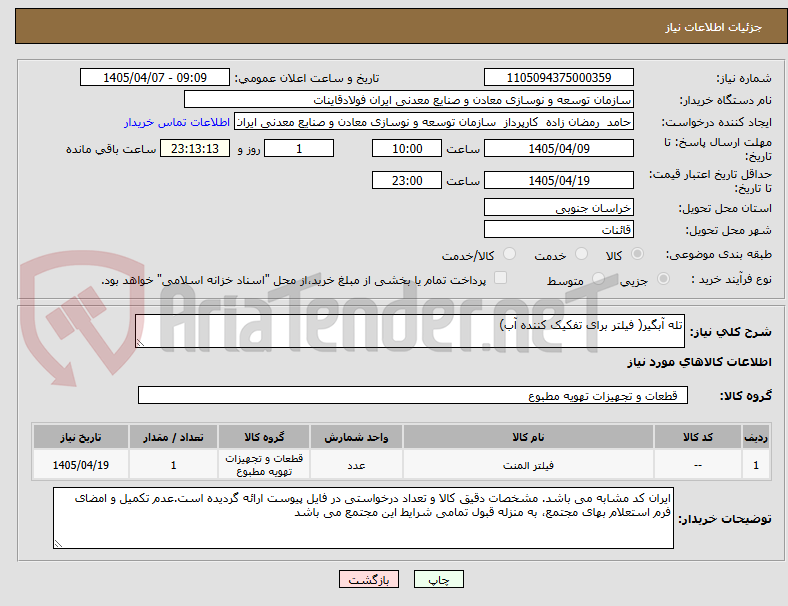
Task: Click the فیلتر المنت item name cell
Action: pos(528,465)
